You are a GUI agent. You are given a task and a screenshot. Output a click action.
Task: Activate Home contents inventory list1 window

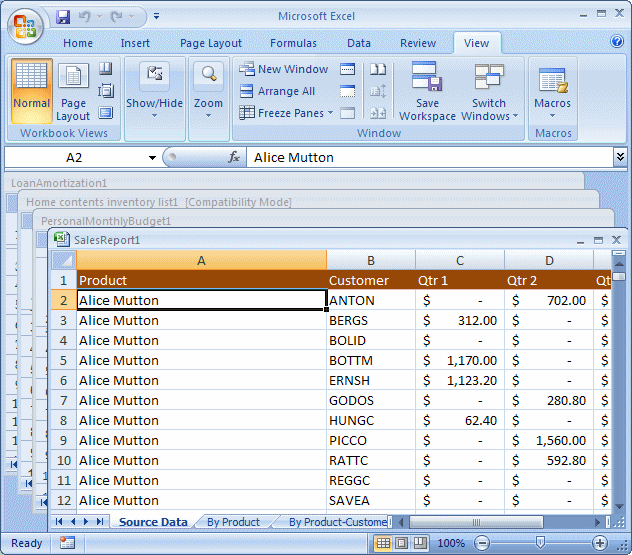159,202
